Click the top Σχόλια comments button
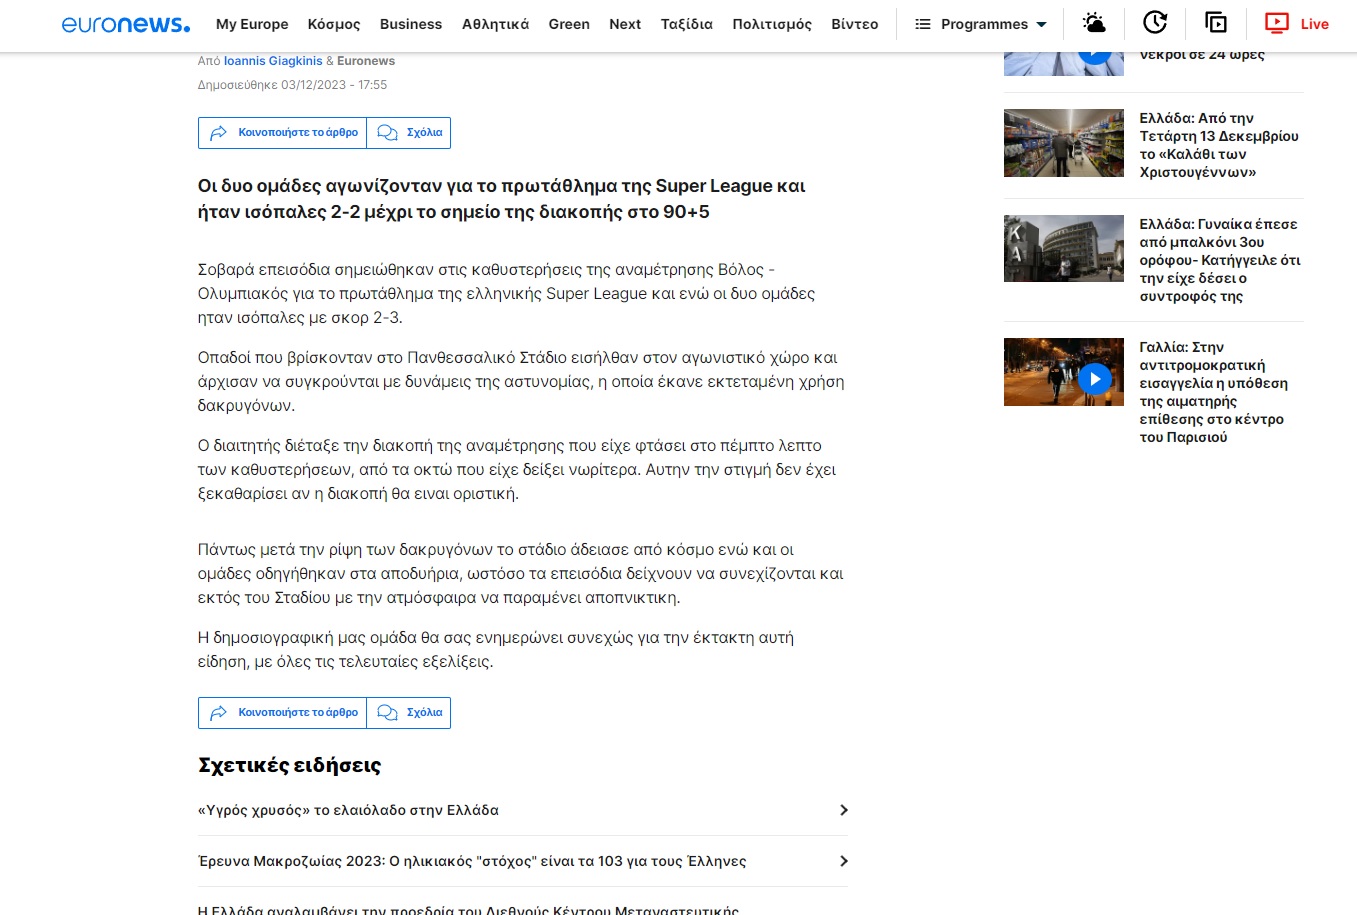Screen dimensions: 1357x915 point(409,133)
